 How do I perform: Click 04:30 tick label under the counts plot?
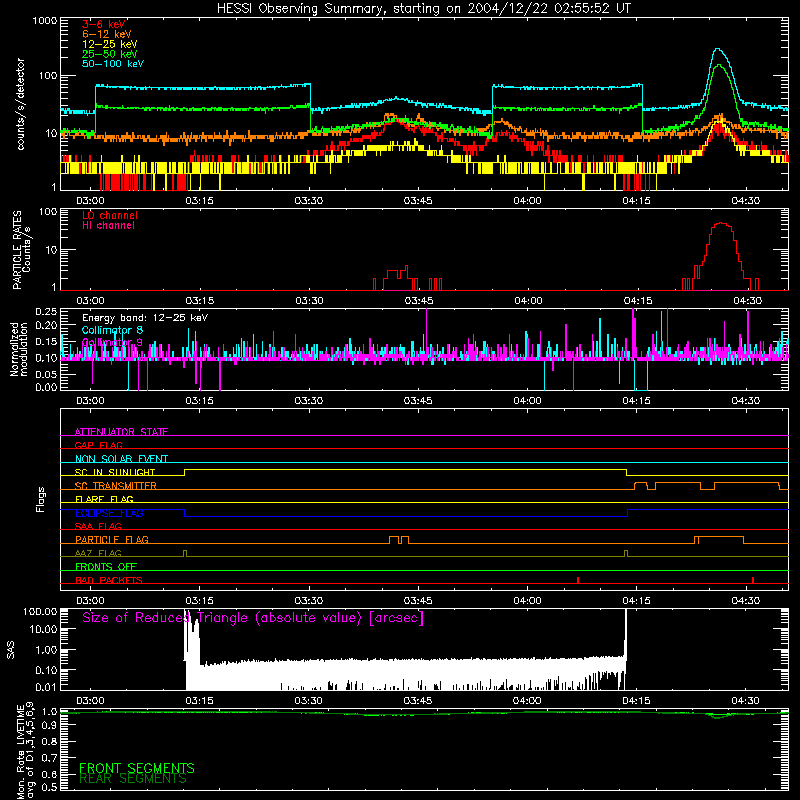(x=745, y=201)
